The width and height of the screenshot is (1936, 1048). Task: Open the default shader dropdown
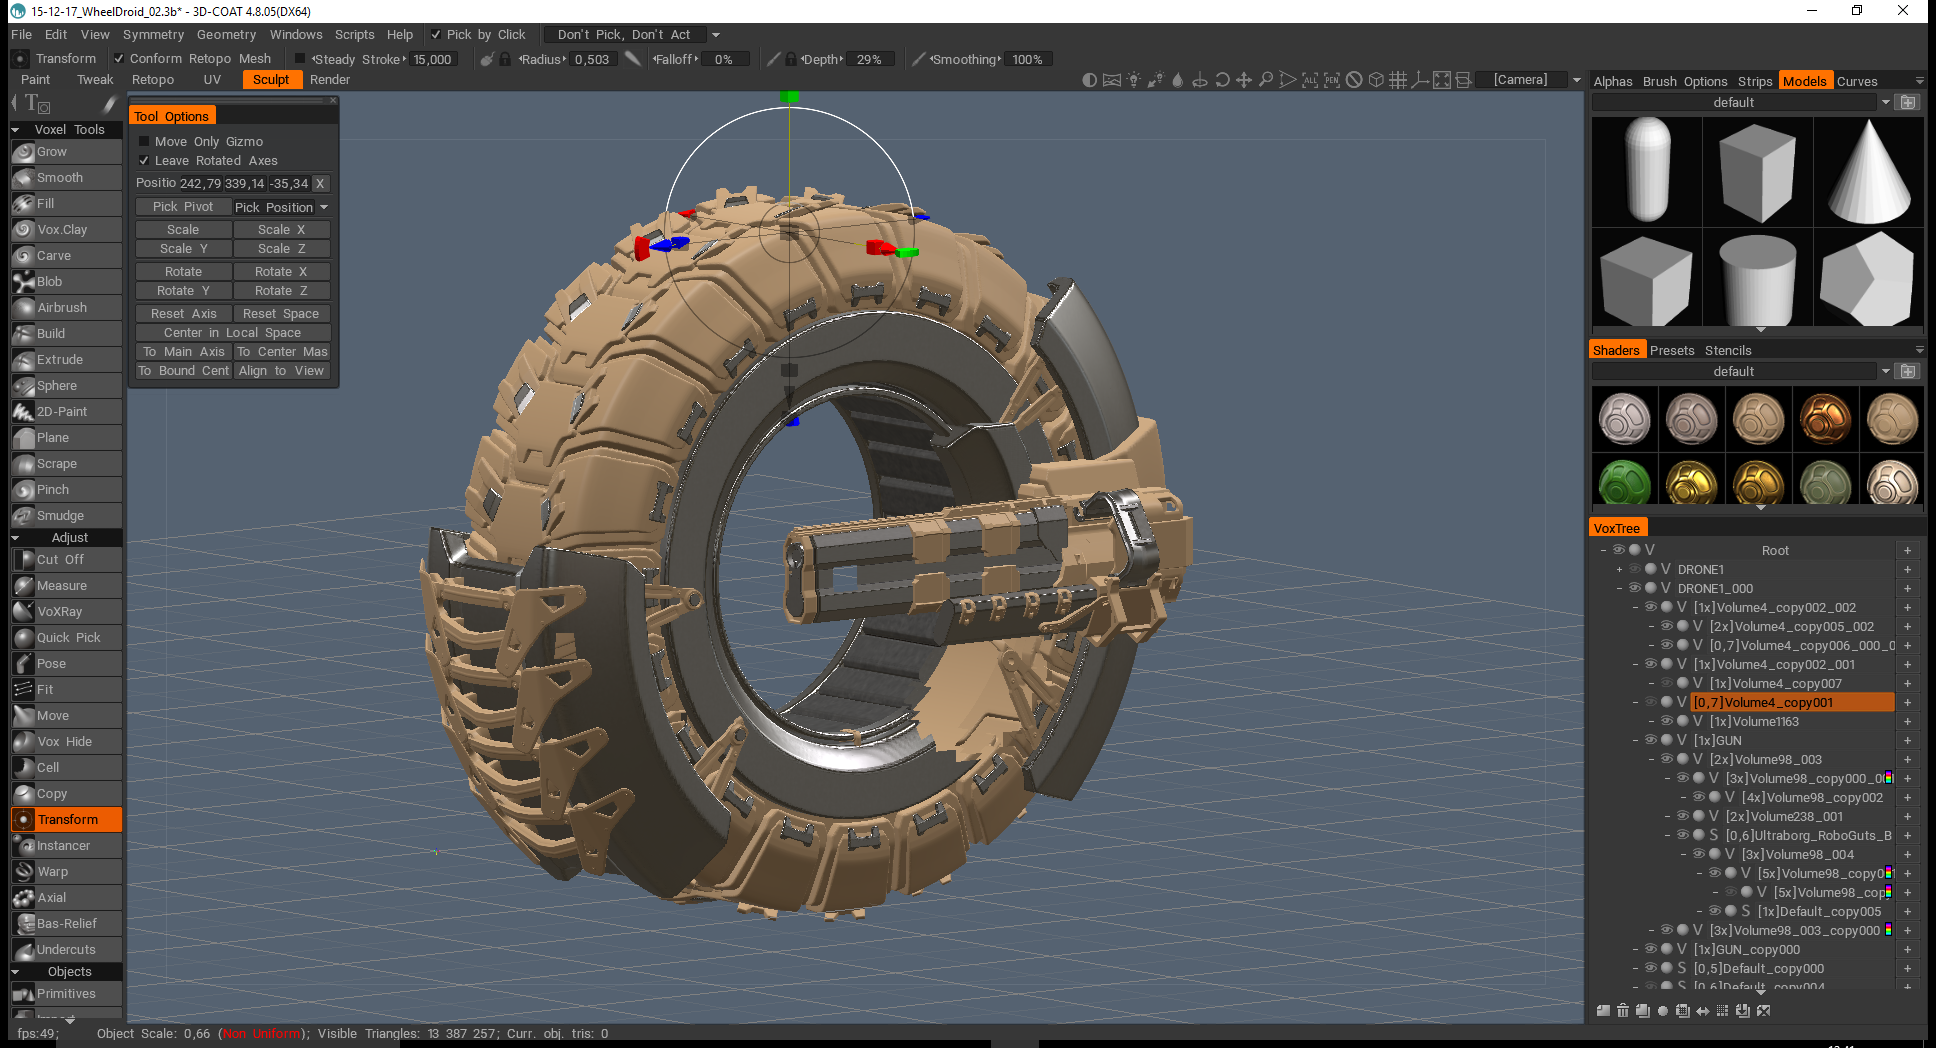tap(1886, 371)
